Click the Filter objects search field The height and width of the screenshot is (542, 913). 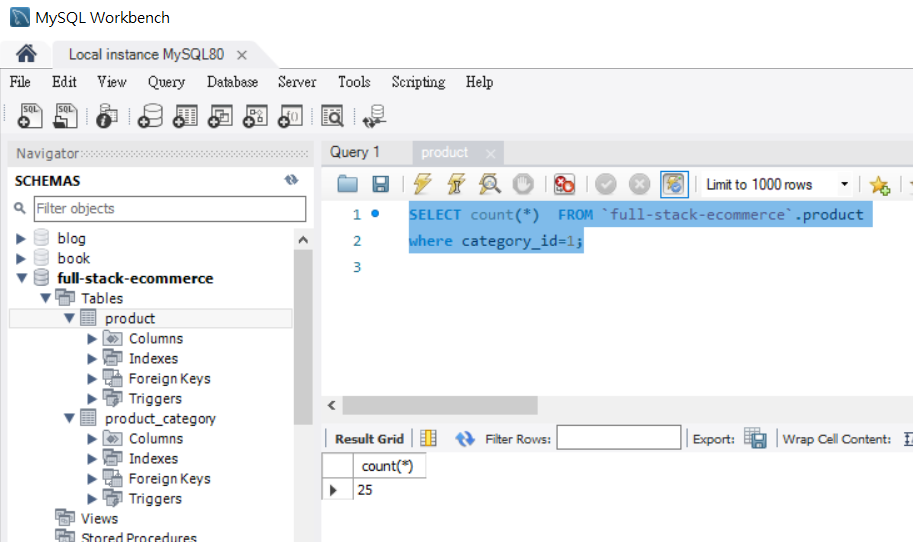point(170,208)
